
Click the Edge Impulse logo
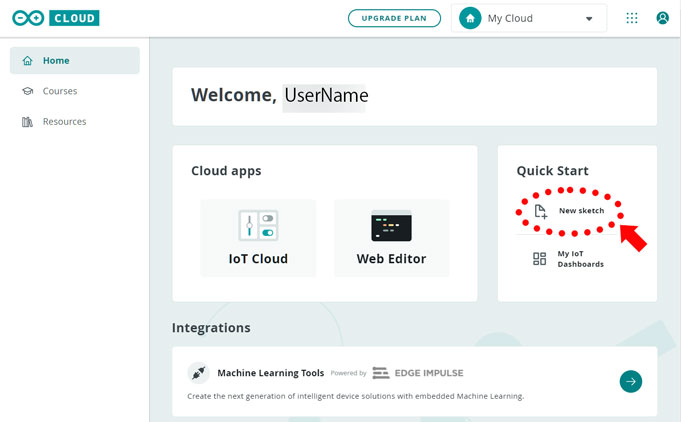(418, 373)
